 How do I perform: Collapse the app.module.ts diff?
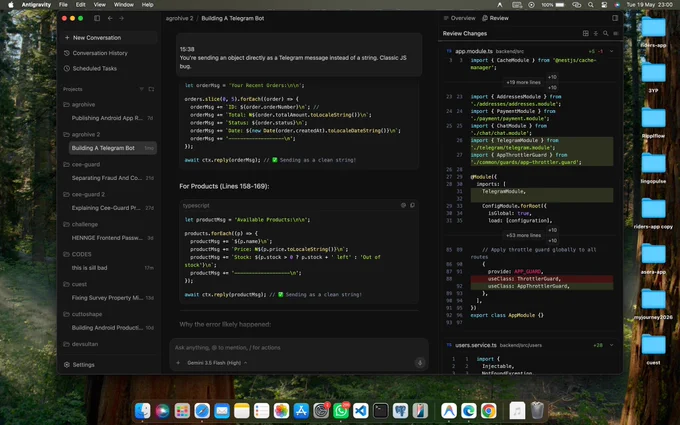tap(612, 51)
